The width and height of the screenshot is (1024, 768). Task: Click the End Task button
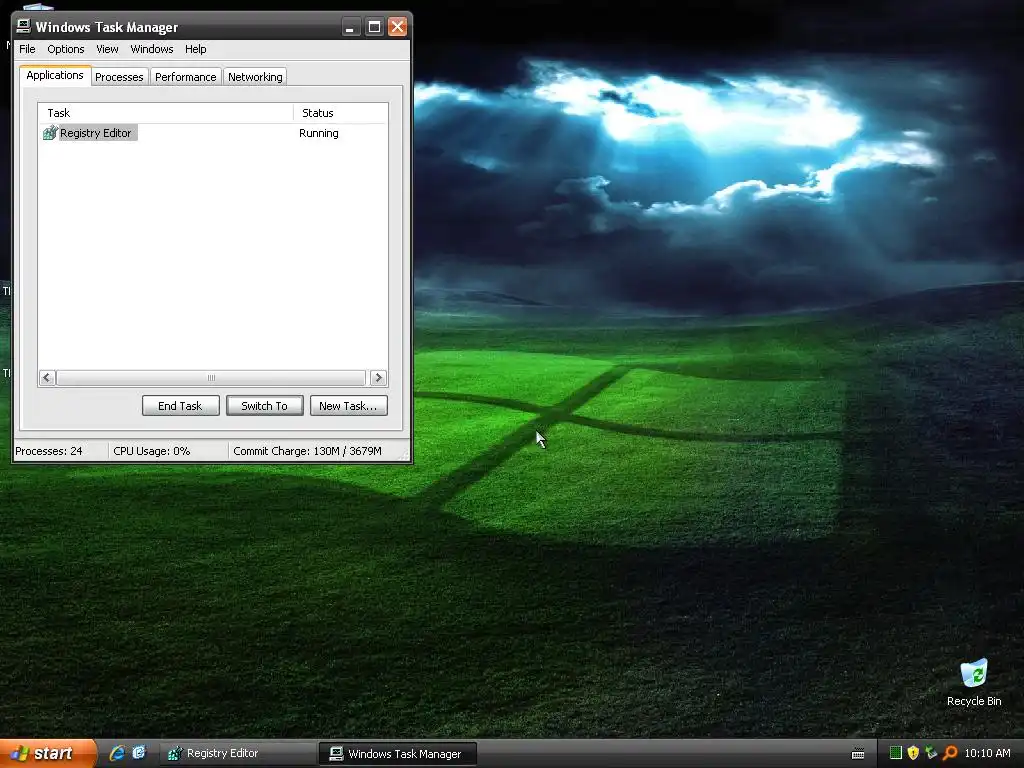(x=180, y=406)
